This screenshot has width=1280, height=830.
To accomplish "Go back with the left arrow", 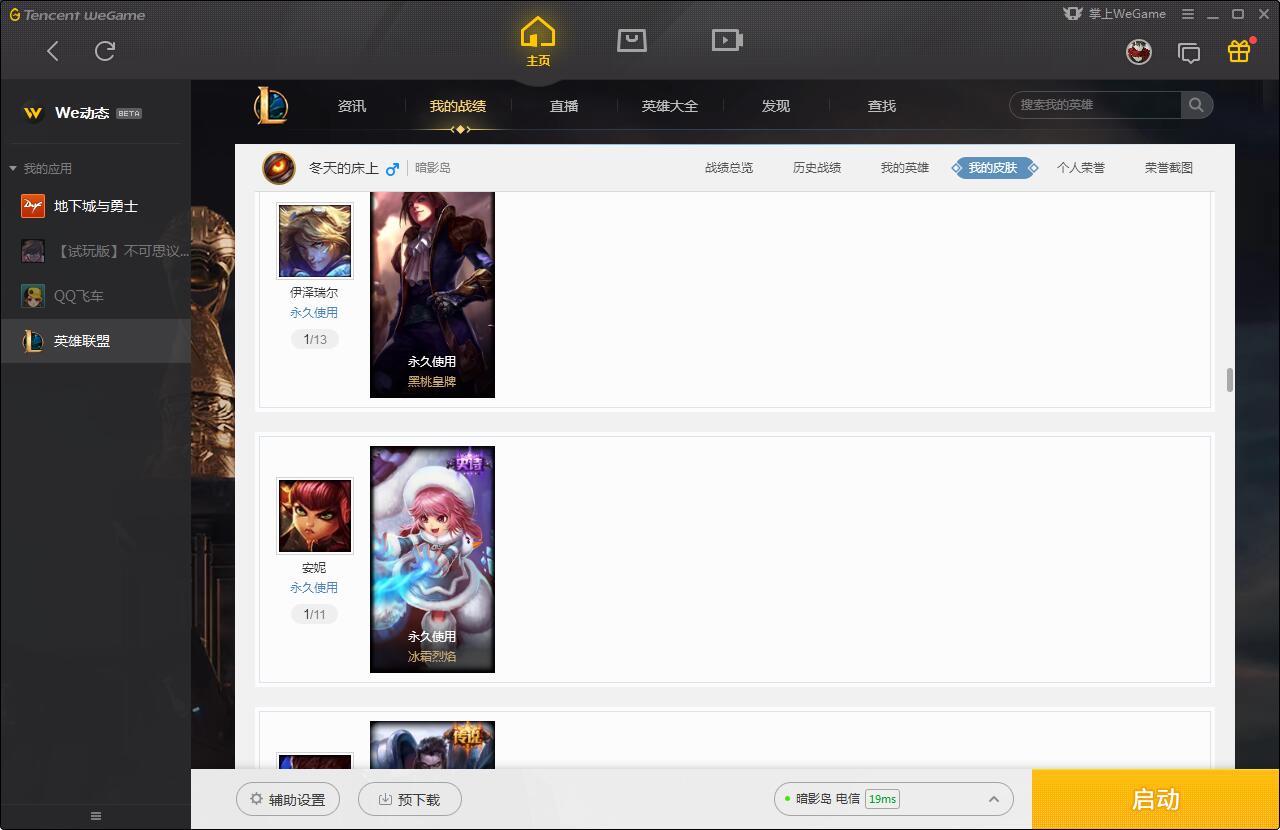I will pyautogui.click(x=53, y=51).
